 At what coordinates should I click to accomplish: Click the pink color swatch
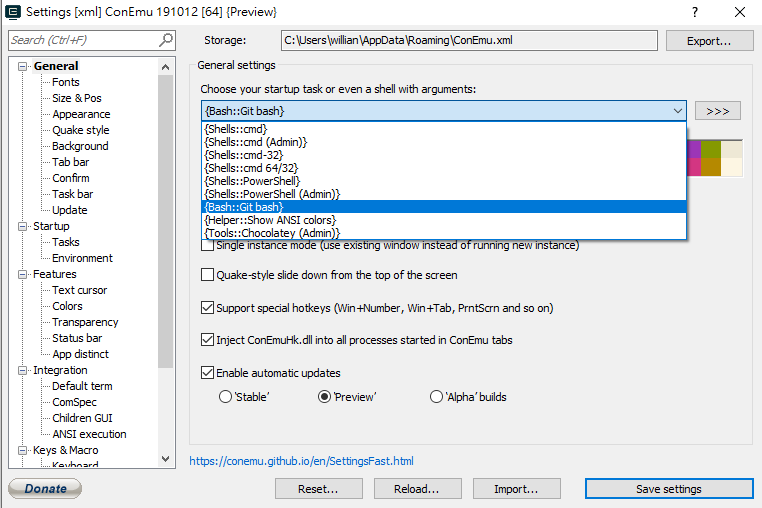694,167
